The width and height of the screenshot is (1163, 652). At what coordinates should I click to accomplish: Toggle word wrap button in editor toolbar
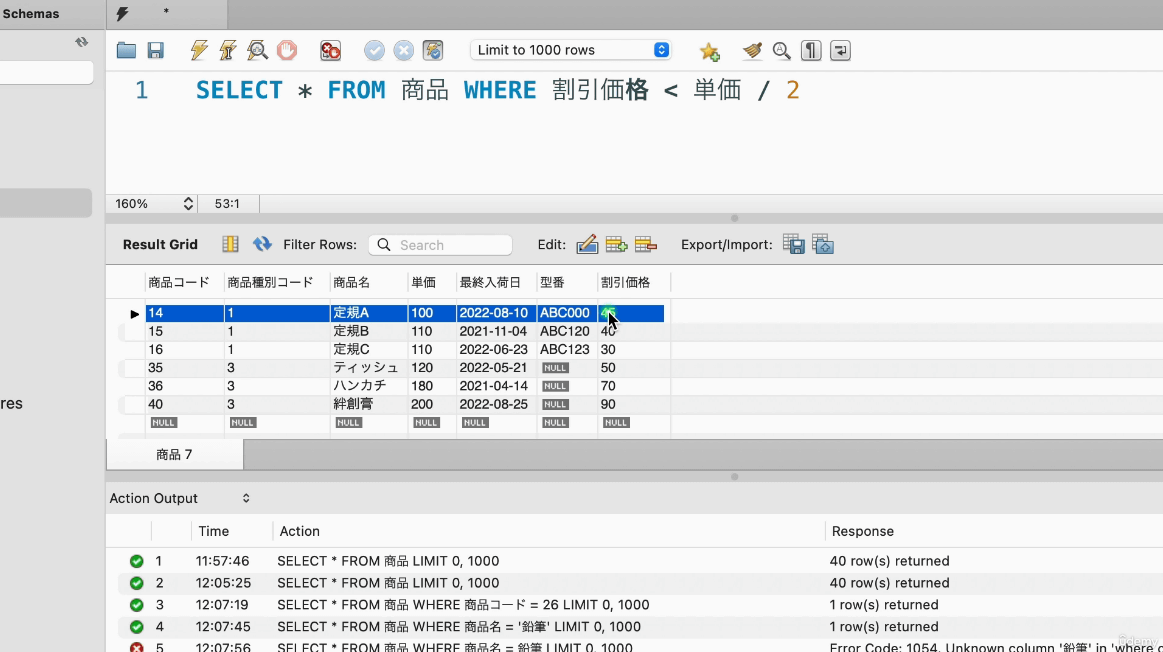point(840,50)
